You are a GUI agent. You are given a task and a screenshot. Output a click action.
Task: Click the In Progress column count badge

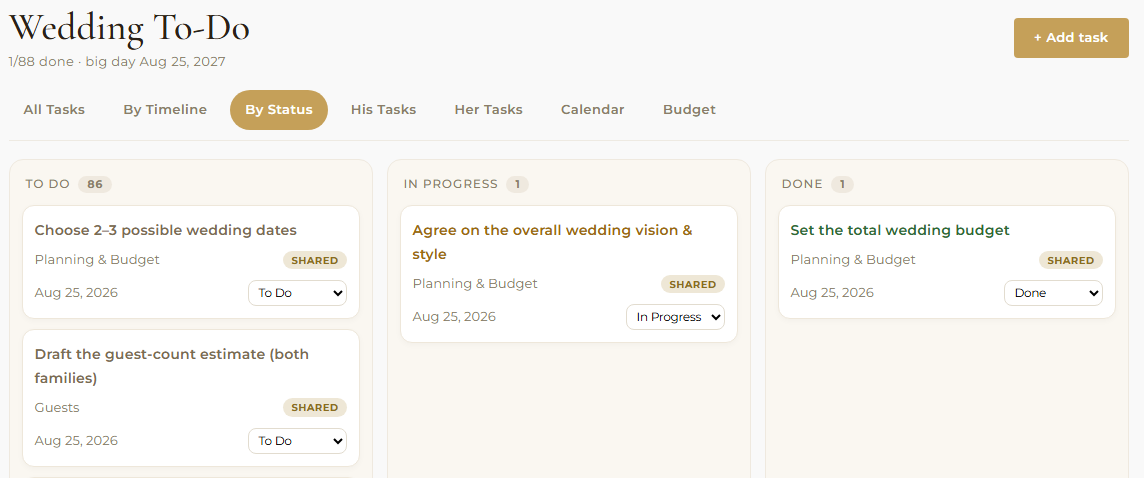[517, 184]
